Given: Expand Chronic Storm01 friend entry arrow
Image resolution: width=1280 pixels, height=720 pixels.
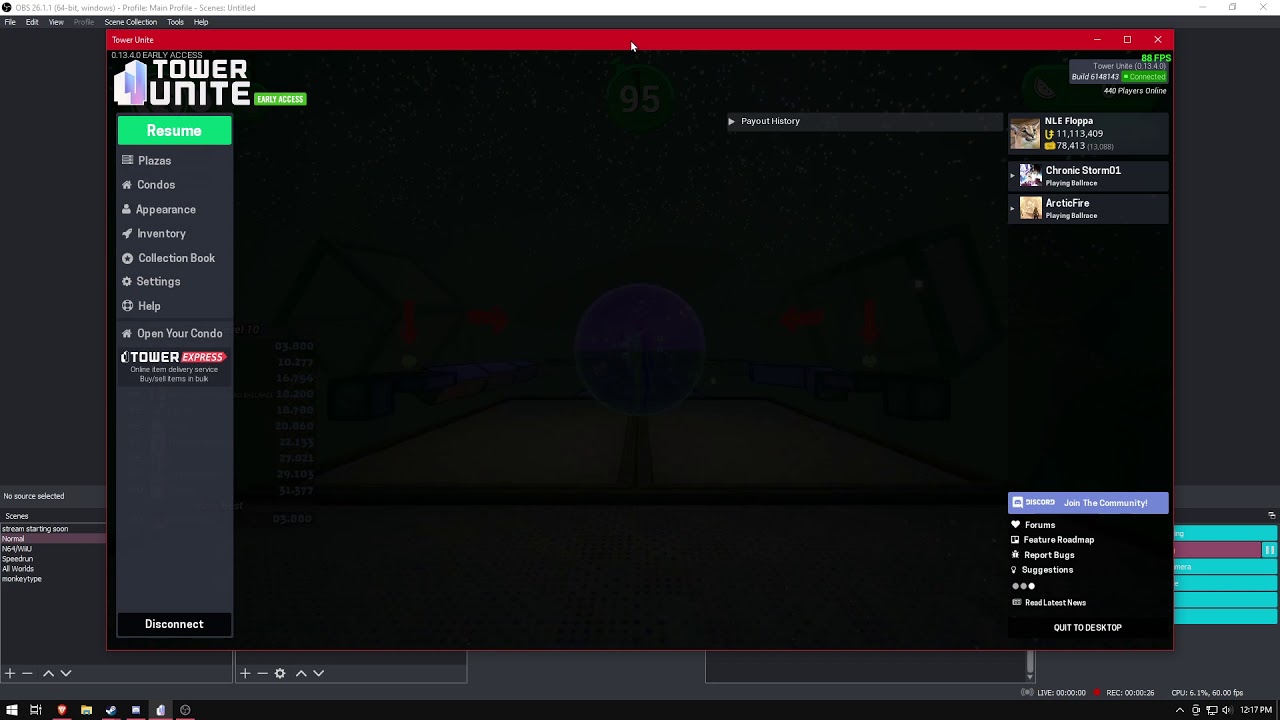Looking at the screenshot, I should (1012, 176).
